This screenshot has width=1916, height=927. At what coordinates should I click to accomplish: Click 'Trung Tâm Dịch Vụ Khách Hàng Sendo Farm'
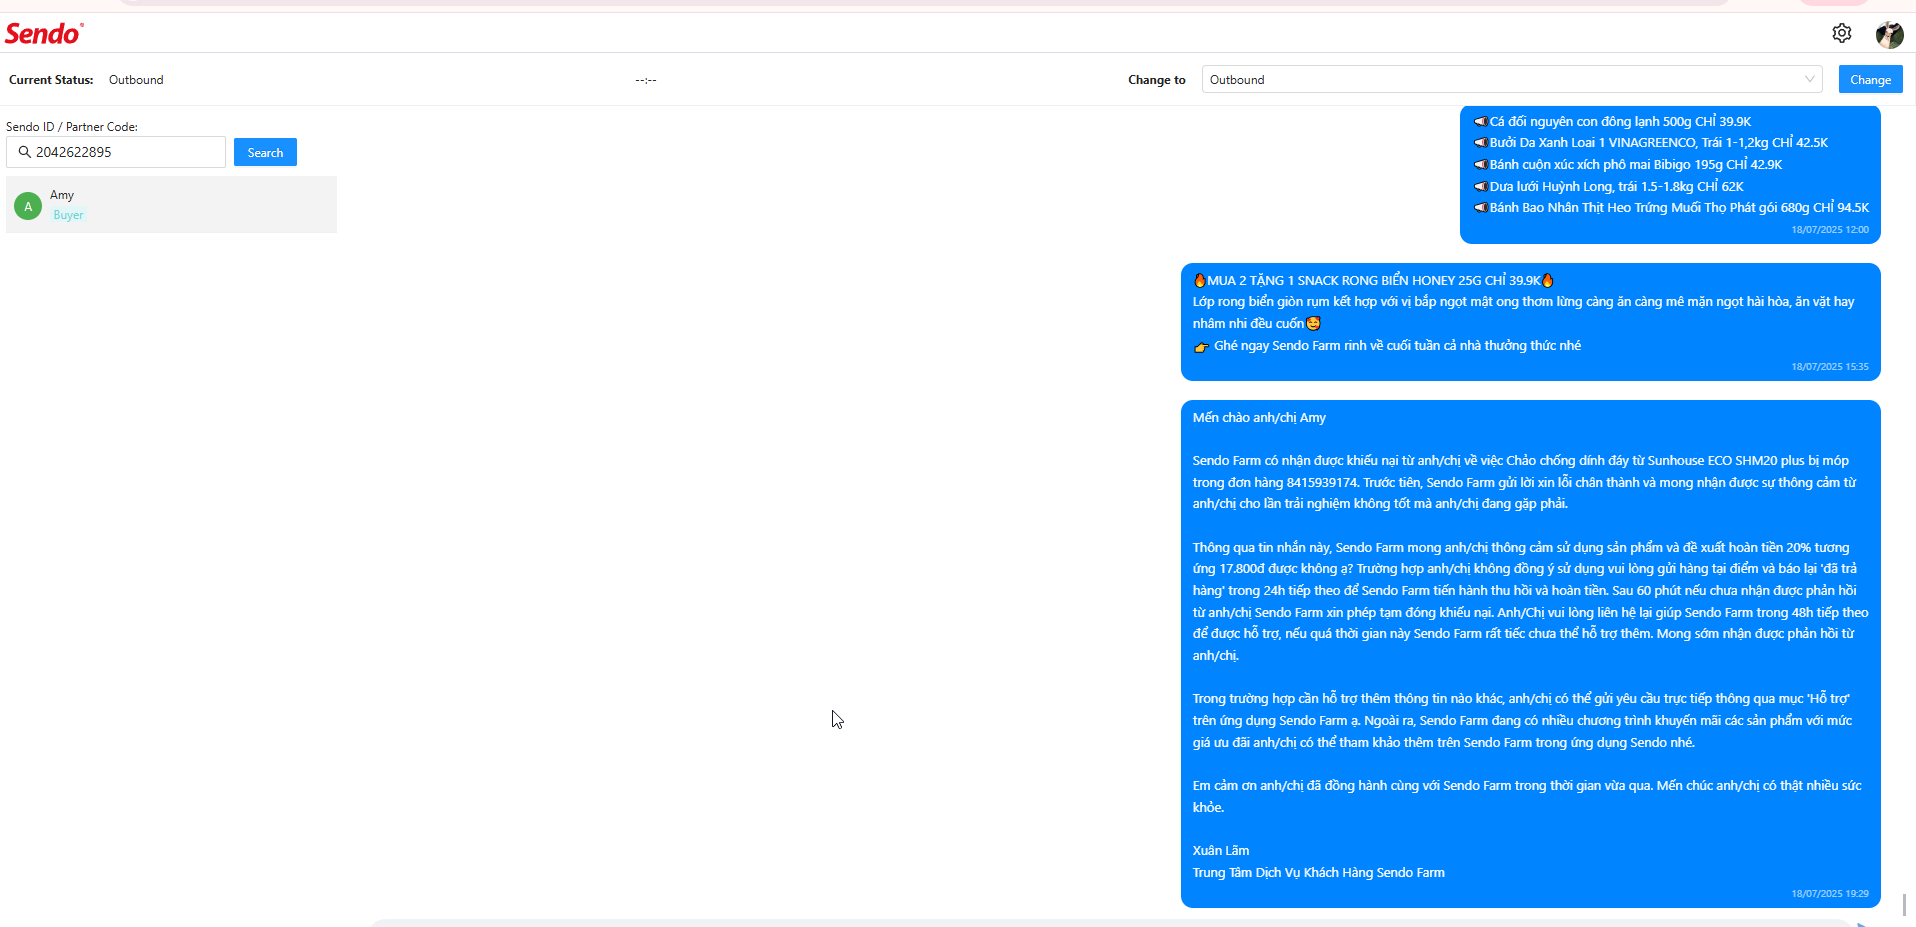(1318, 873)
